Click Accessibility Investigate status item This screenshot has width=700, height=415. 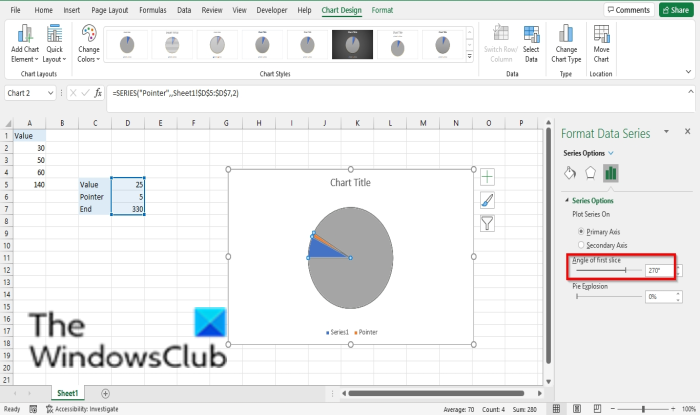[x=82, y=409]
